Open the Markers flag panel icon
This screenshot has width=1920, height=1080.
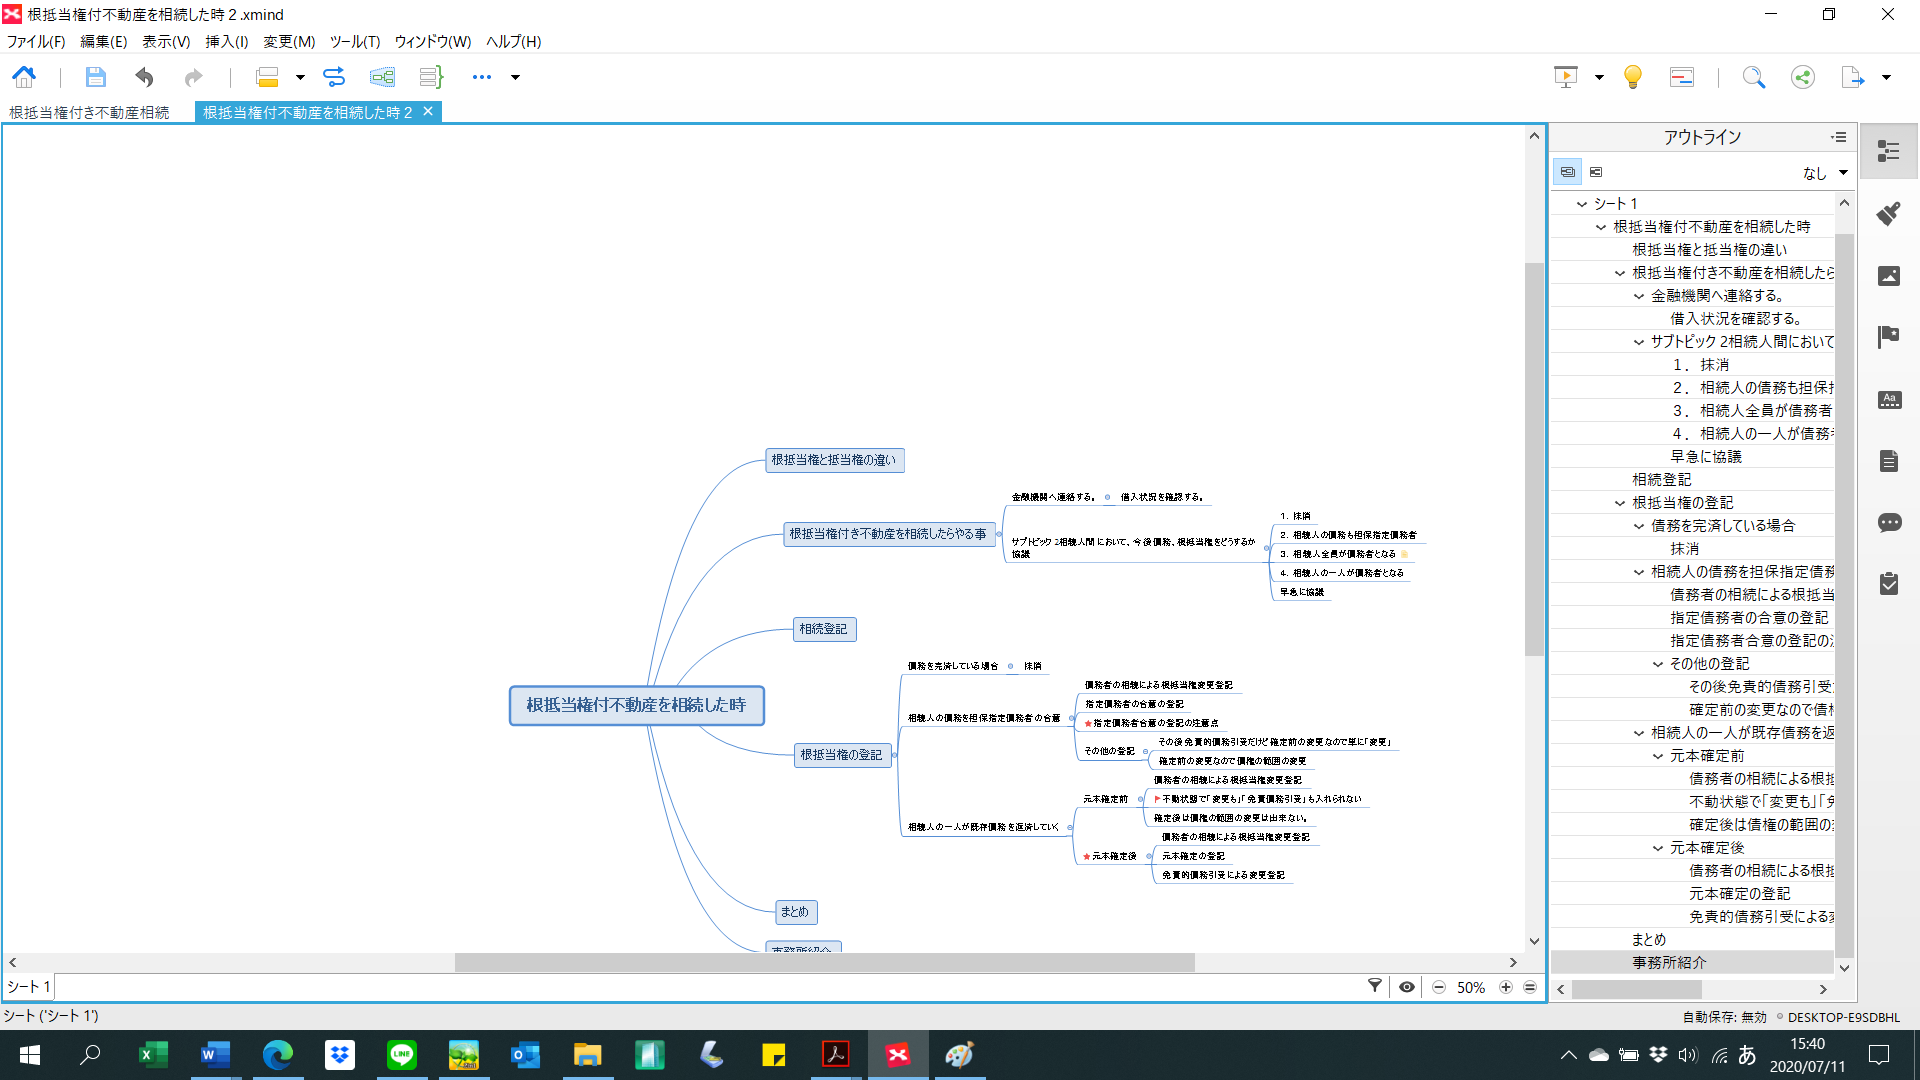click(1888, 337)
